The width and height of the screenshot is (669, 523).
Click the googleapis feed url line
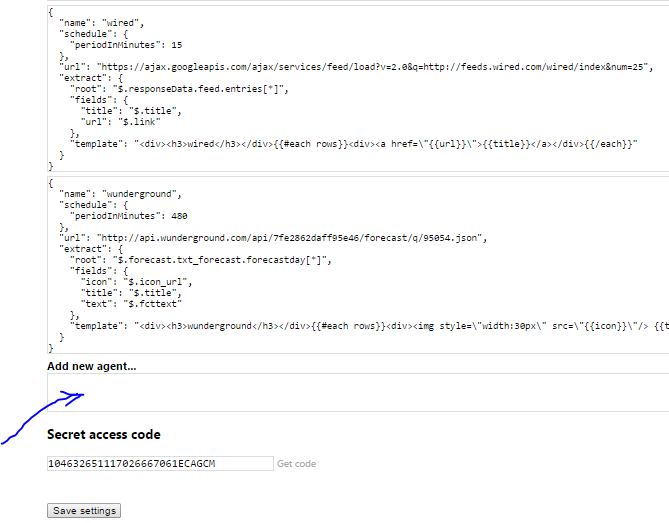[x=356, y=67]
